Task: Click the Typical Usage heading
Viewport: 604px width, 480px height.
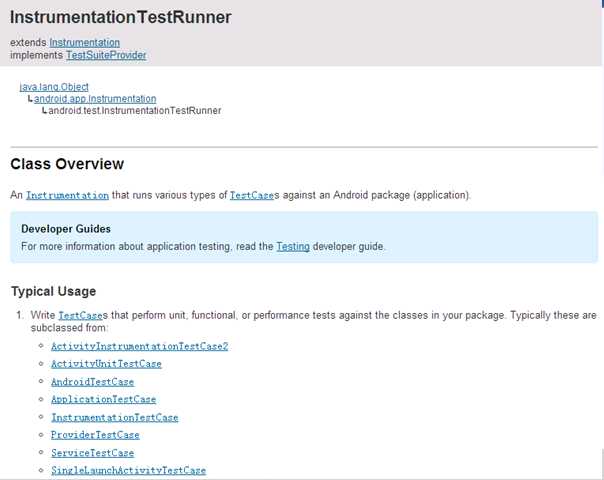Action: pyautogui.click(x=54, y=291)
